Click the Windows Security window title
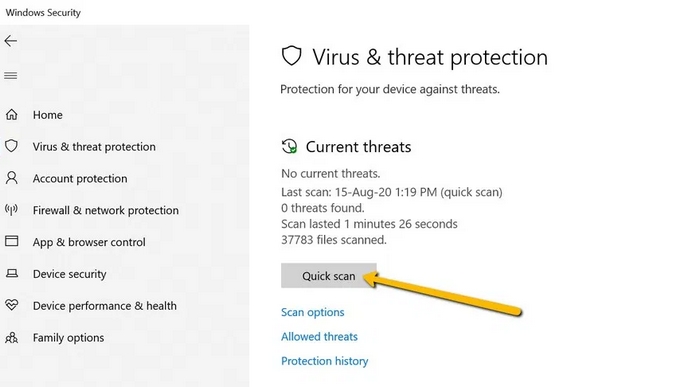Image resolution: width=700 pixels, height=387 pixels. click(x=43, y=12)
